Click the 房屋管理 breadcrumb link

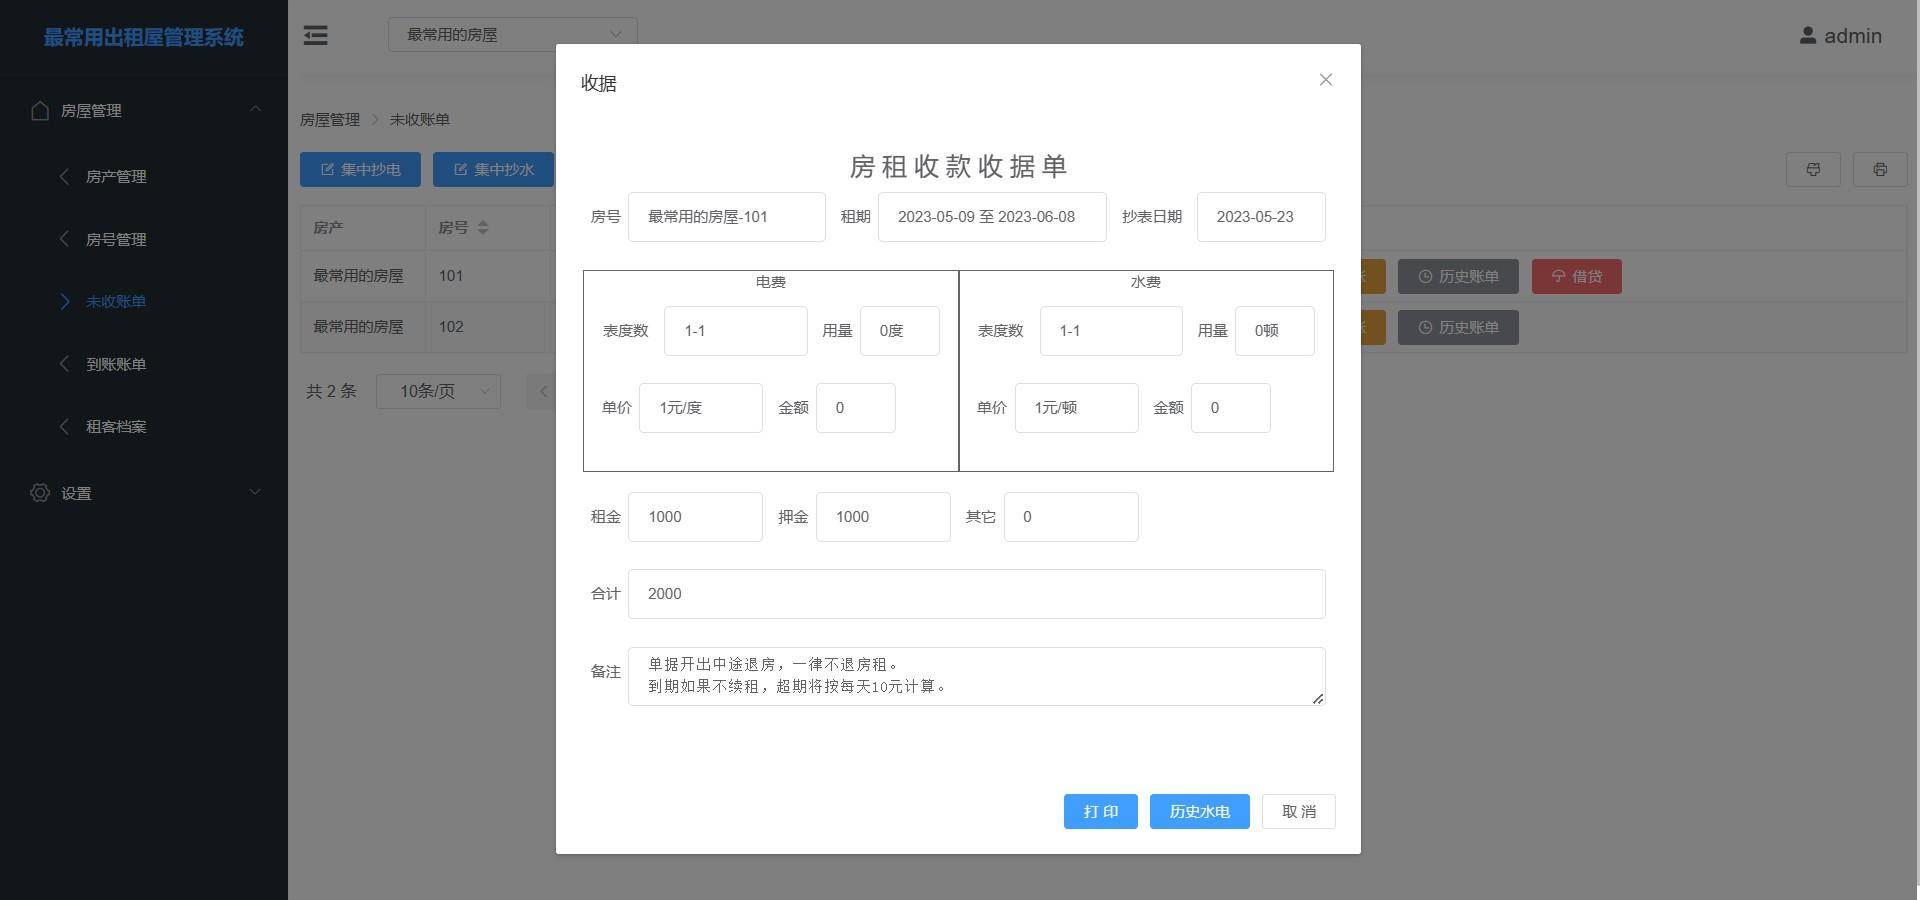[x=330, y=120]
